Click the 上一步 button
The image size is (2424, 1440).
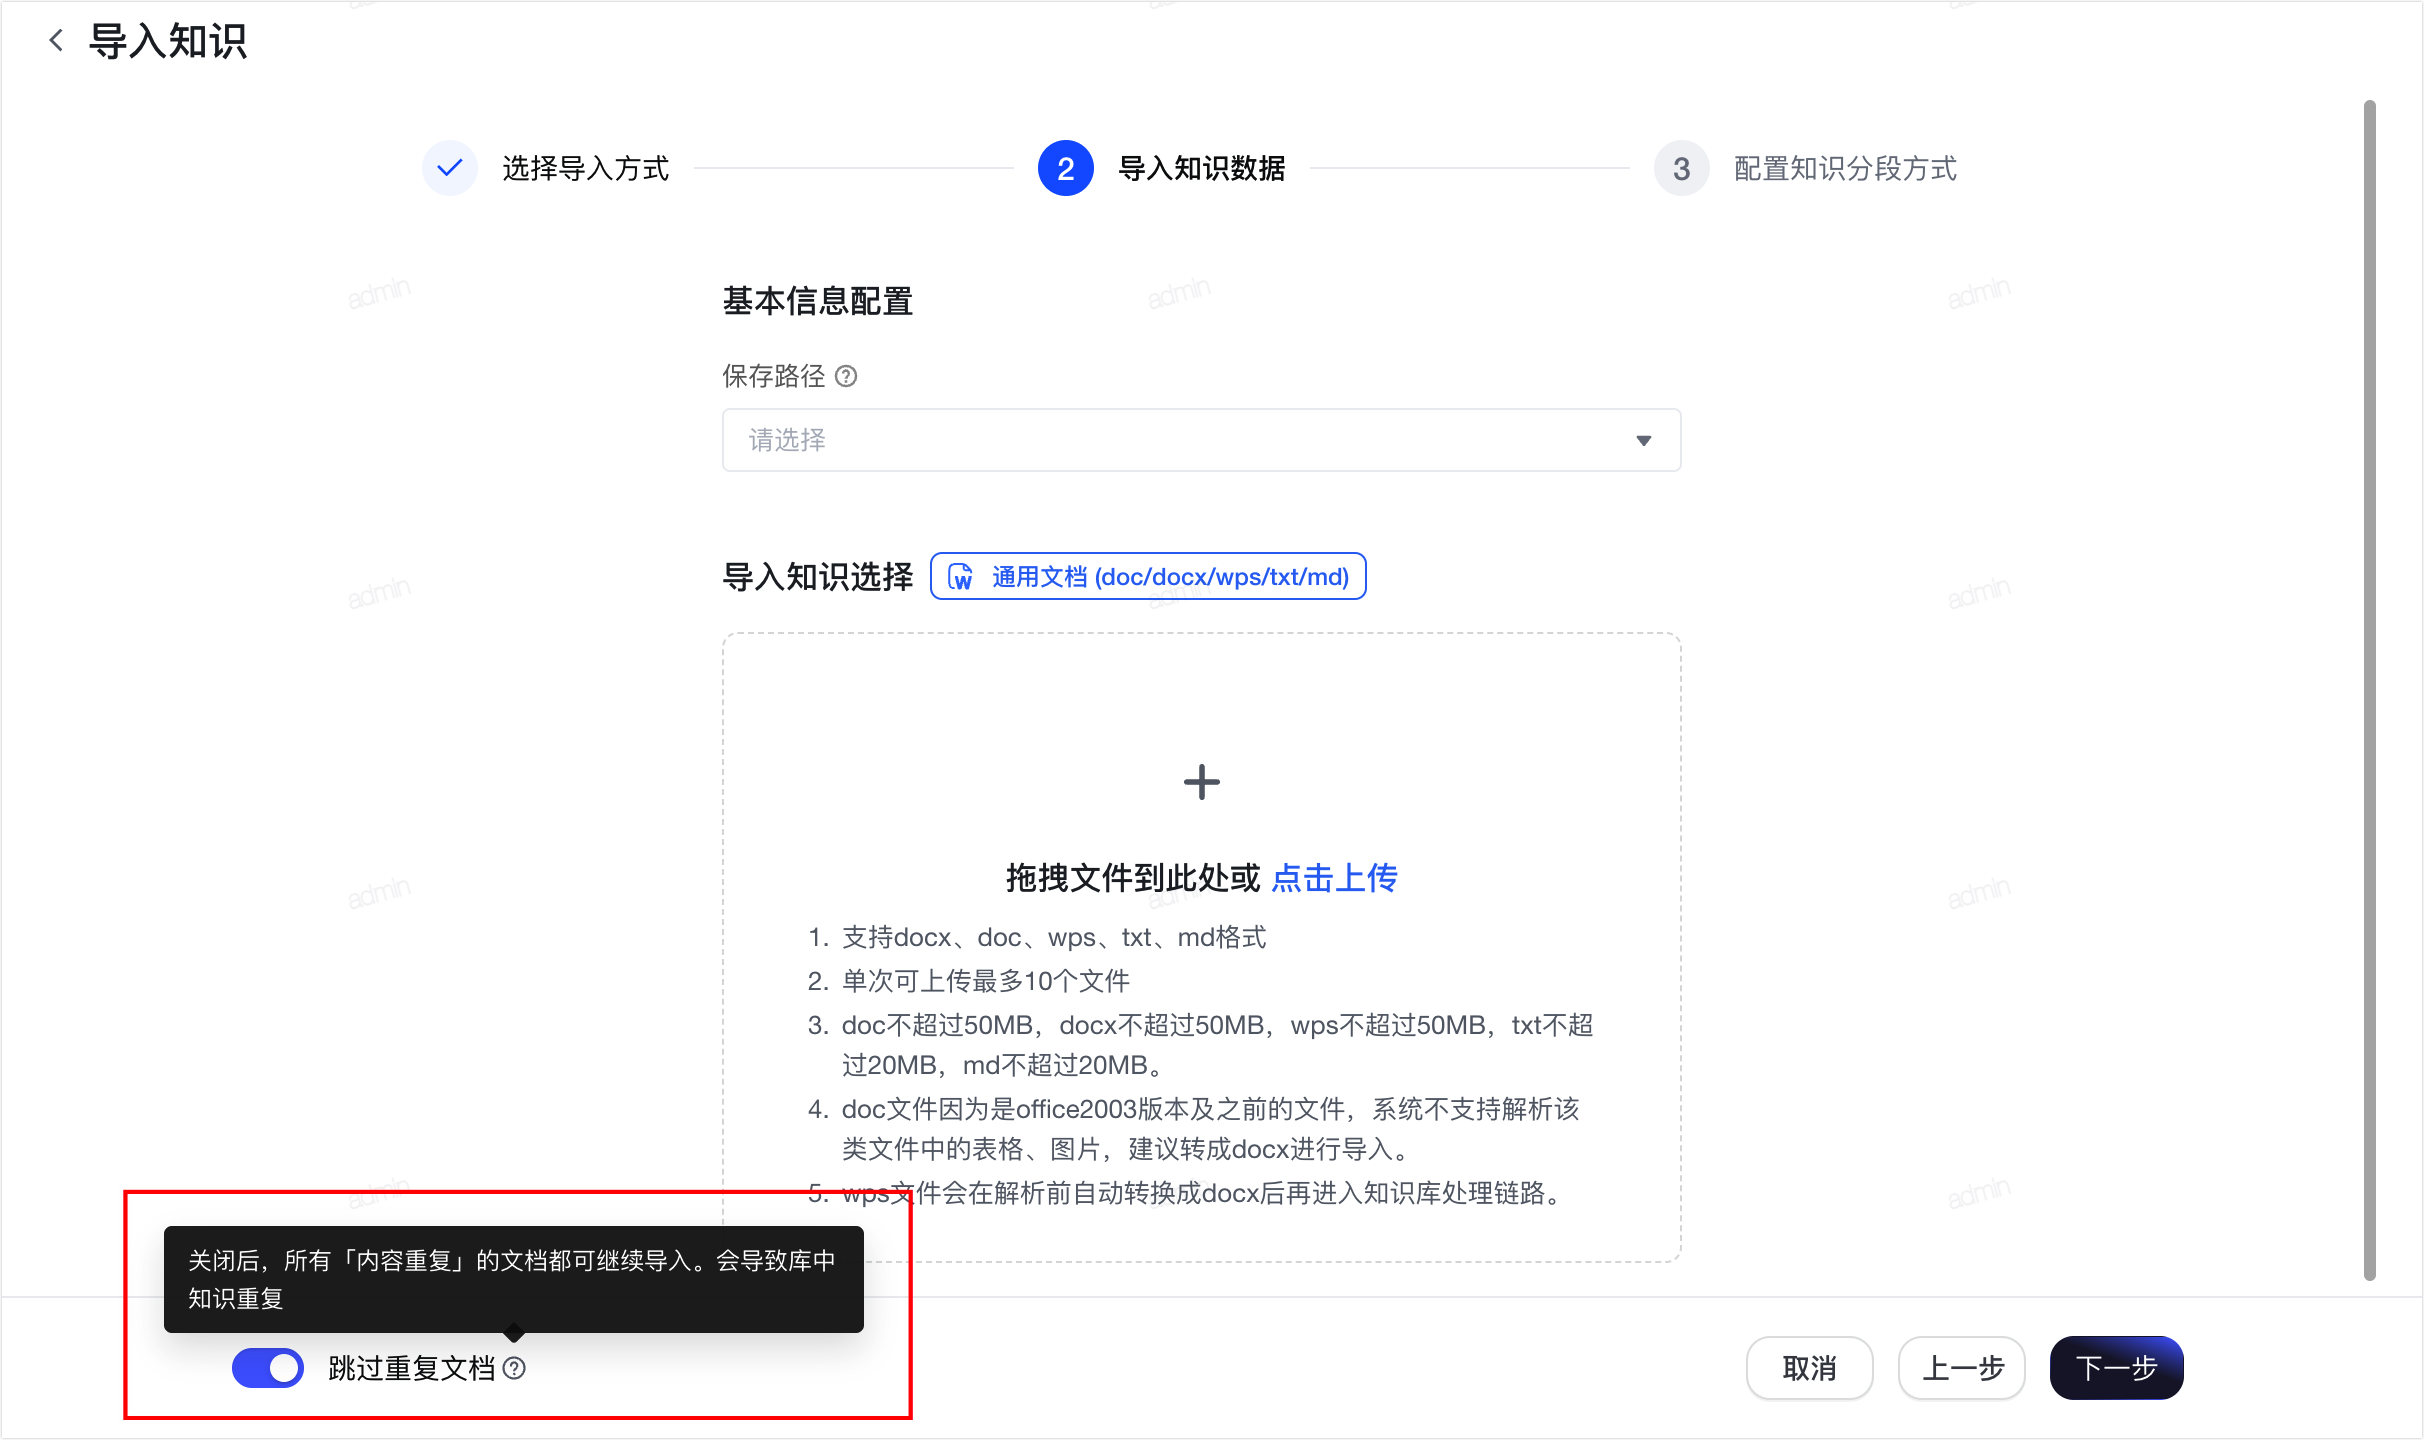point(1962,1368)
